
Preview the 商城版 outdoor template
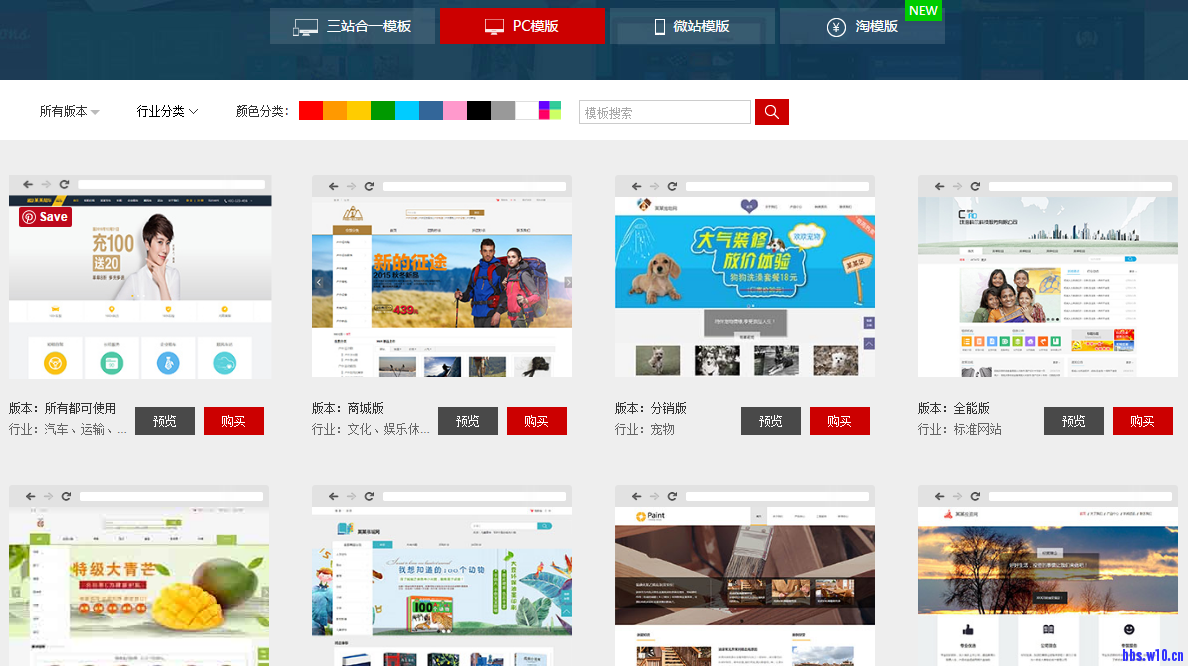(x=467, y=421)
